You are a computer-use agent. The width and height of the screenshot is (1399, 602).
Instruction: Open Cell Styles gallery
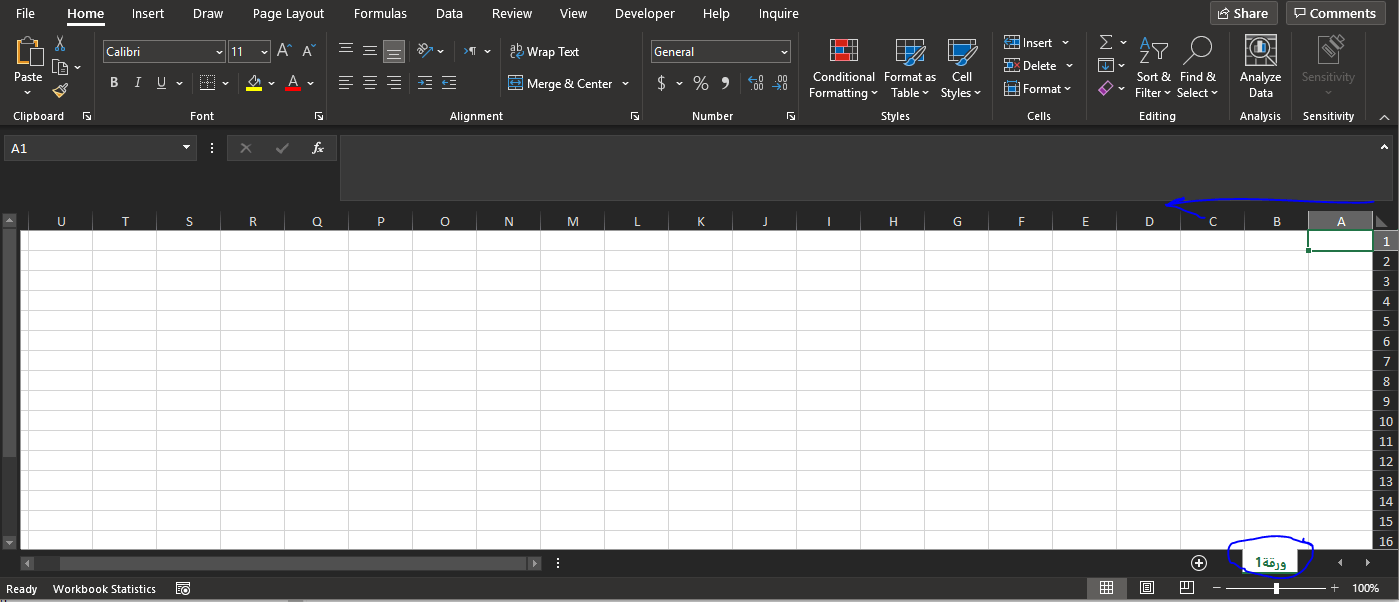coord(962,68)
